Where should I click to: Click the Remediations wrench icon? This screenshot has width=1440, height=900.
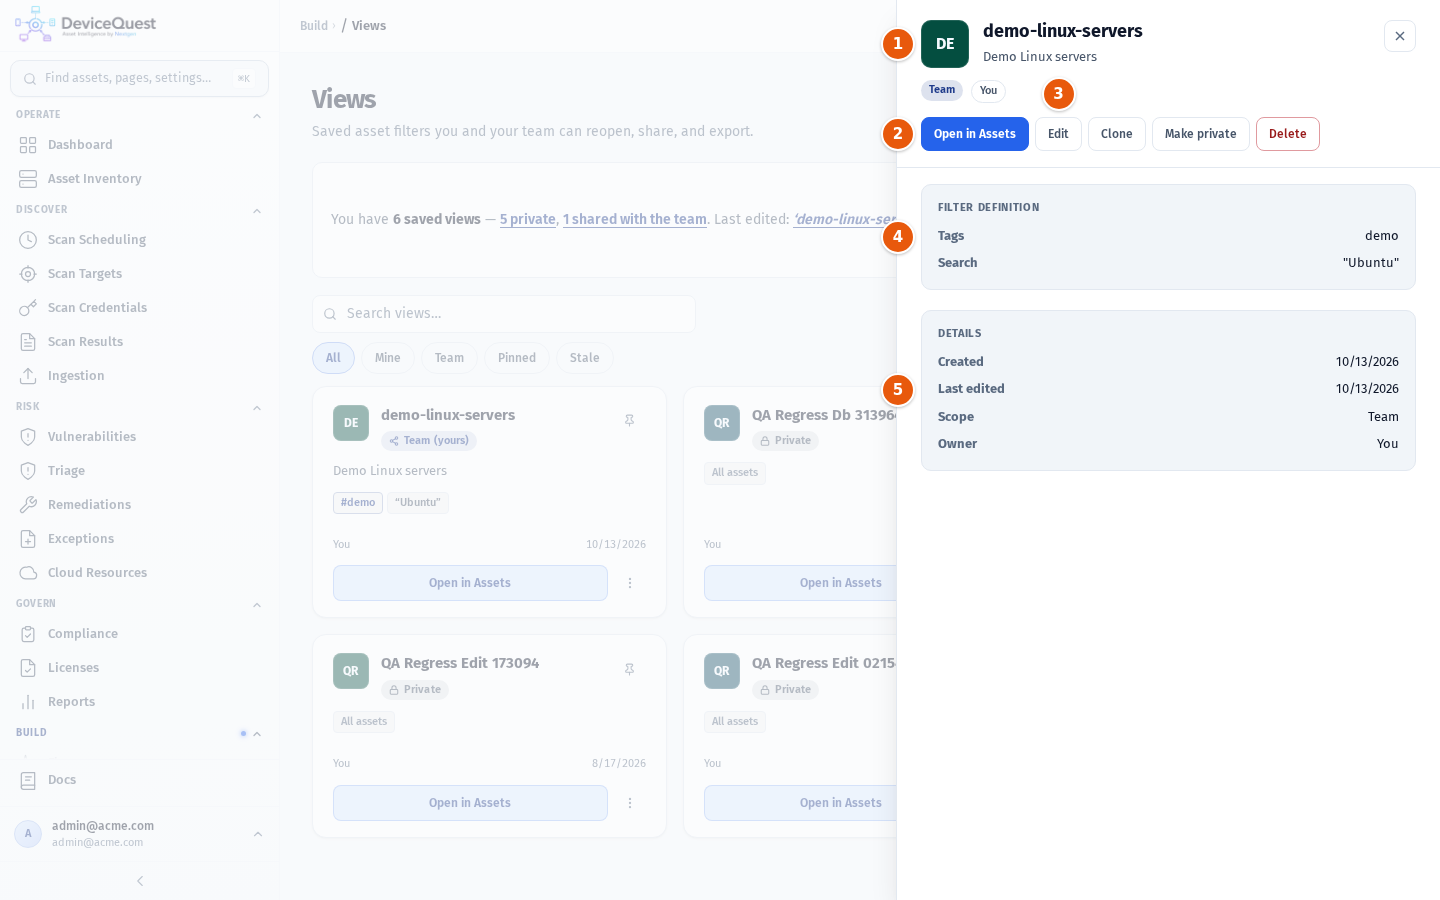tap(28, 505)
